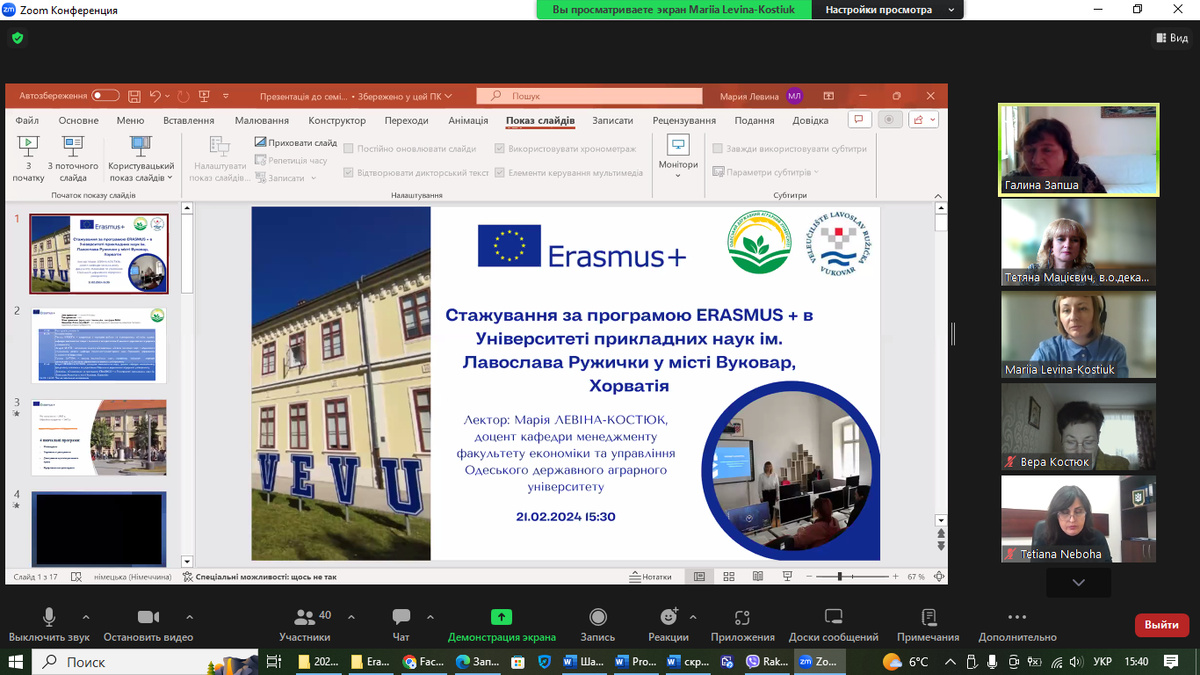Switch to normal view in status bar
The width and height of the screenshot is (1200, 675).
(700, 577)
